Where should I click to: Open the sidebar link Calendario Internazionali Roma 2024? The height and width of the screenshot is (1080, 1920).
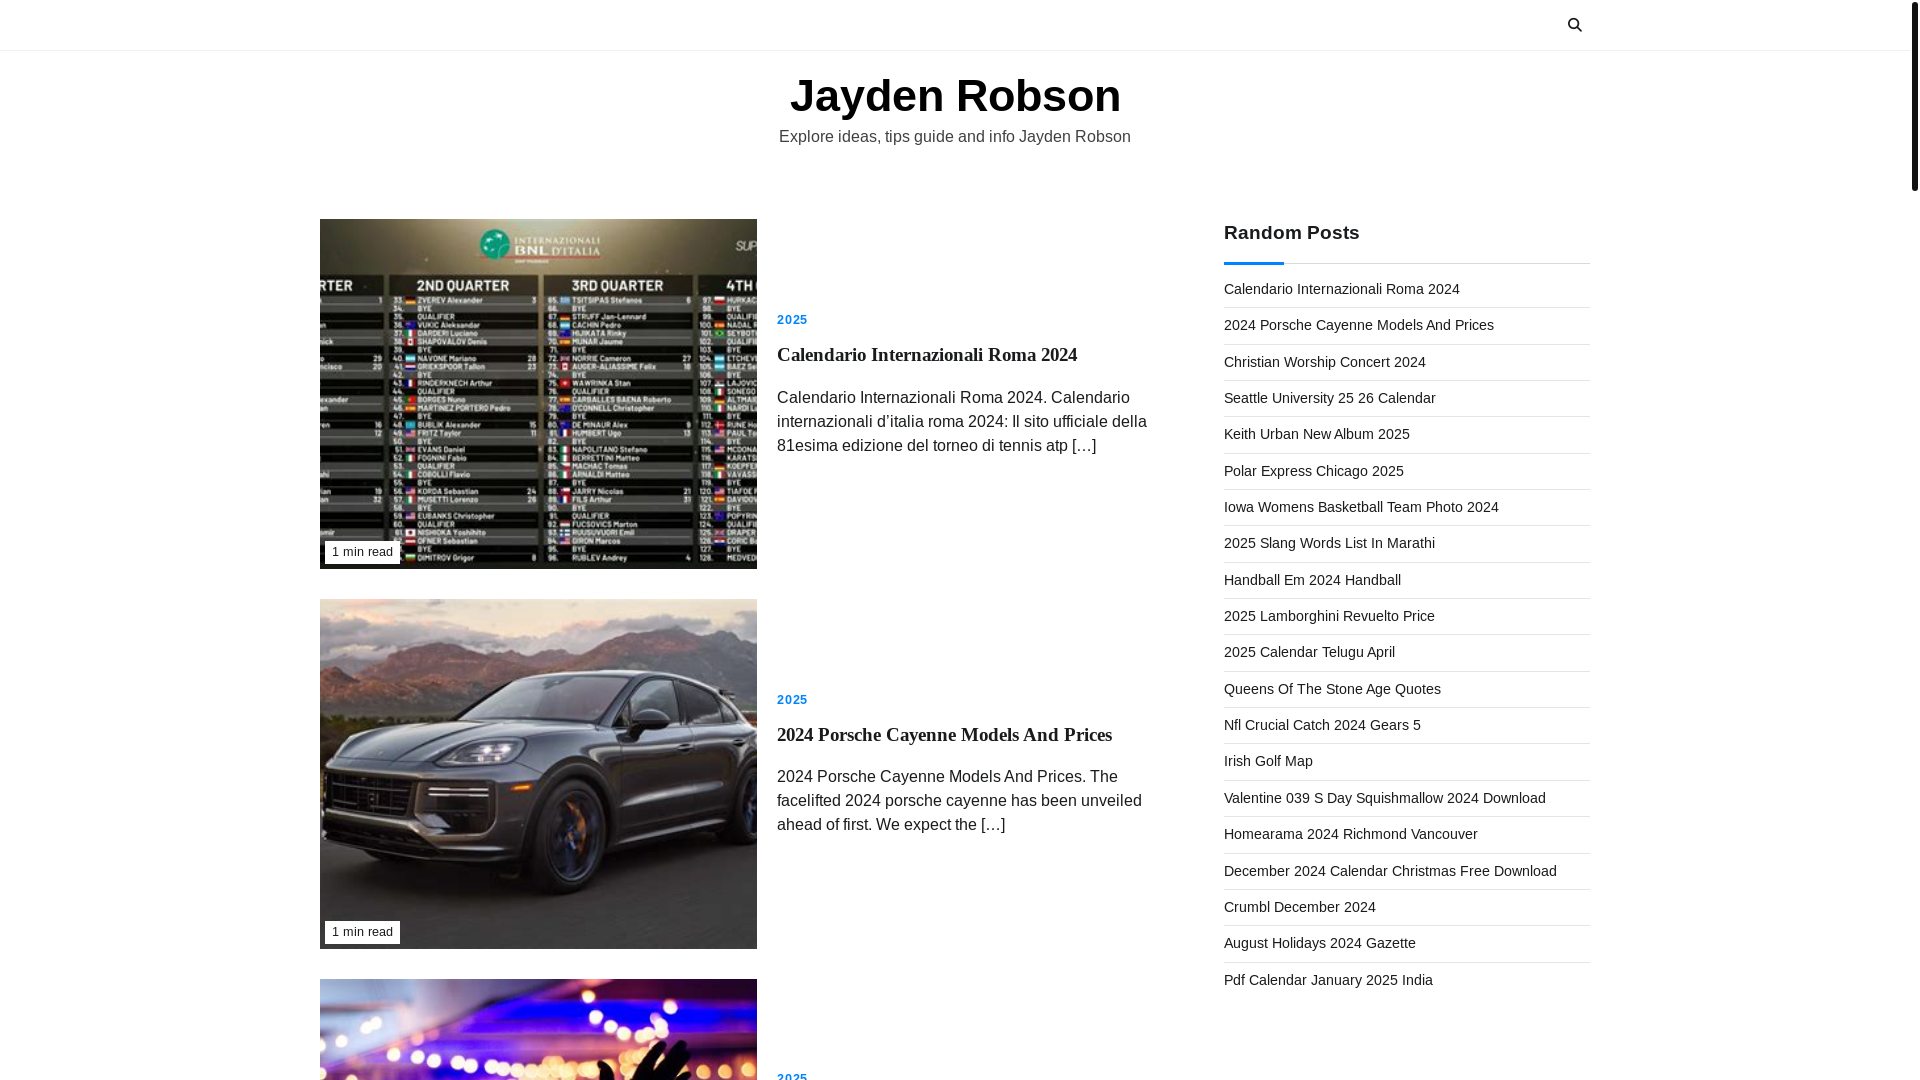(1341, 289)
